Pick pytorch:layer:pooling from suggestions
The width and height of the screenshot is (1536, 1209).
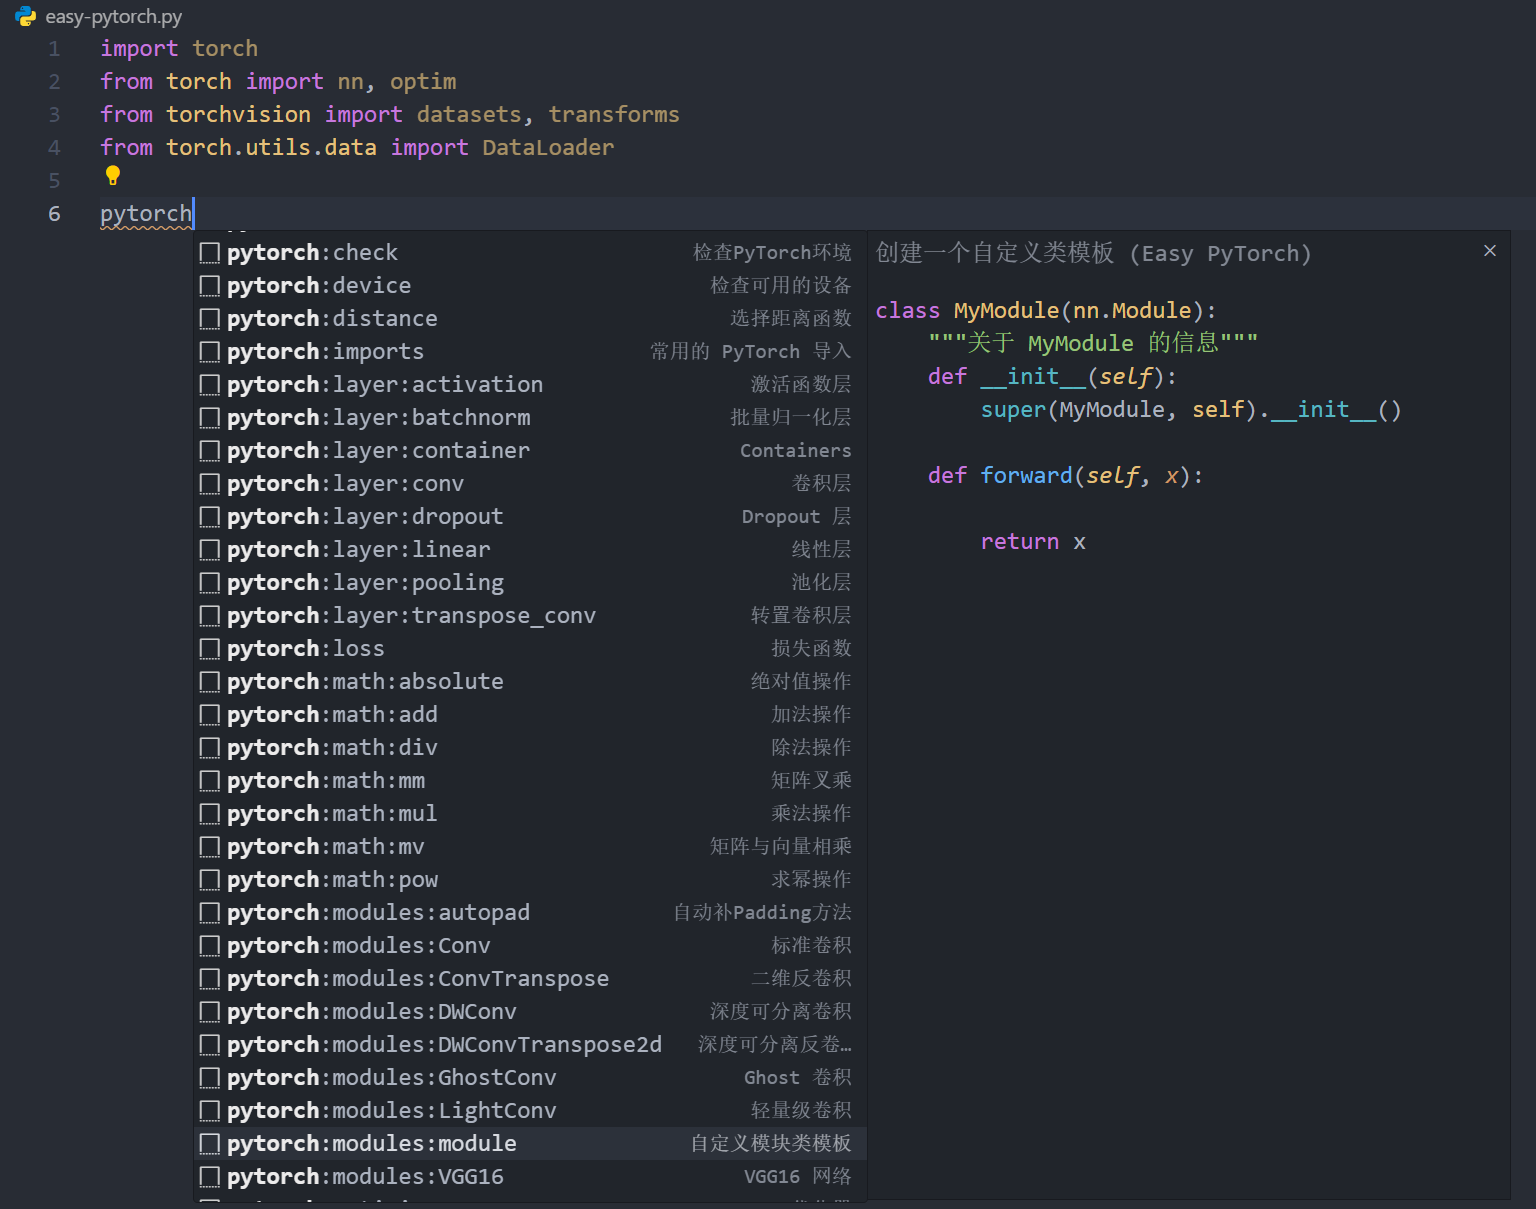tap(530, 583)
